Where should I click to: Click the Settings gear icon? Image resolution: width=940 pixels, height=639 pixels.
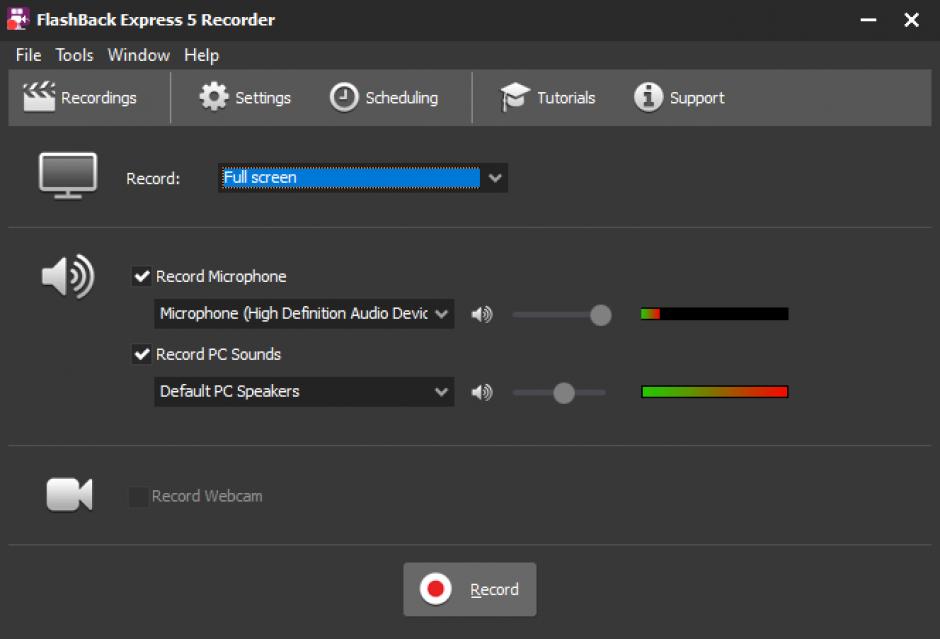tap(213, 97)
